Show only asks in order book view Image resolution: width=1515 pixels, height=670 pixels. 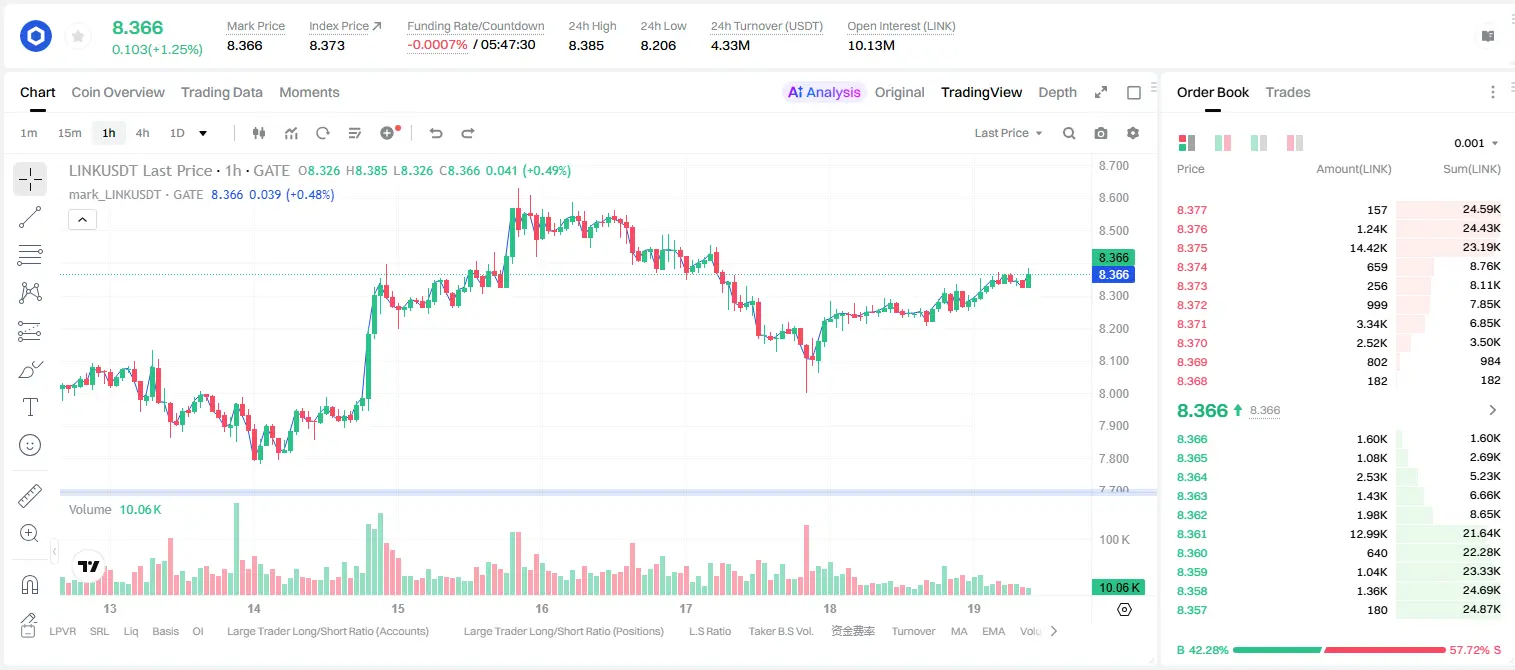click(1295, 143)
